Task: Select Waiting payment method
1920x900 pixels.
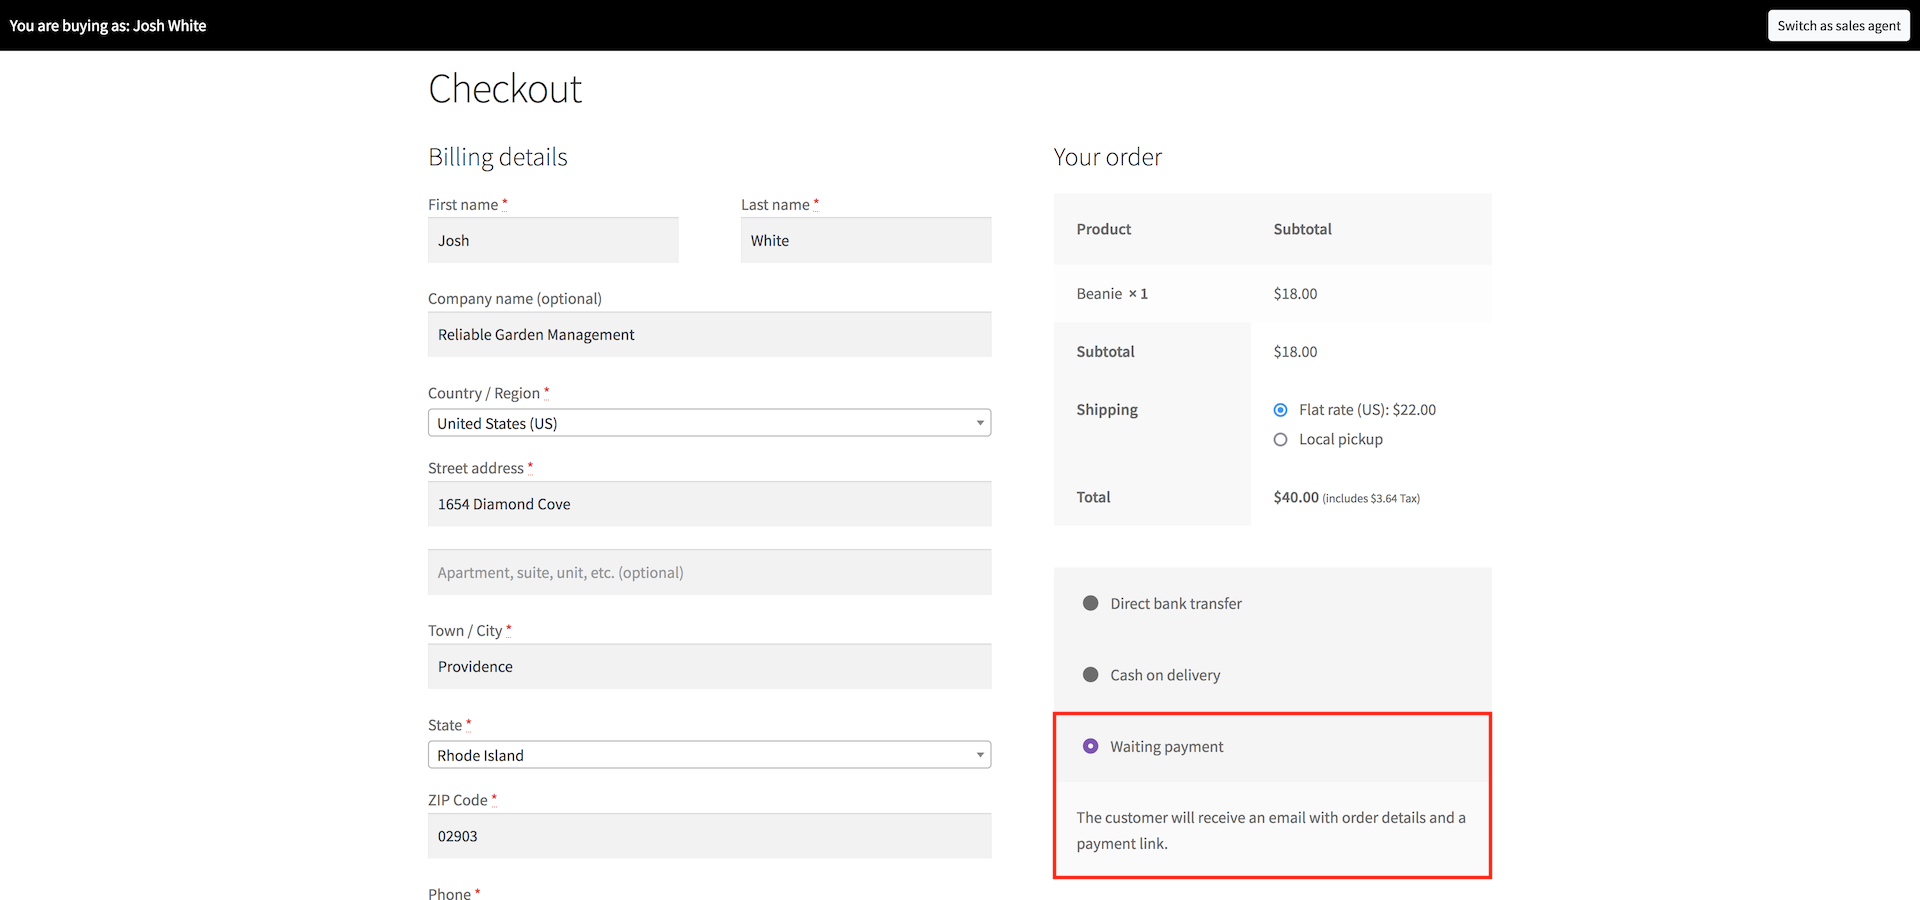Action: tap(1091, 747)
